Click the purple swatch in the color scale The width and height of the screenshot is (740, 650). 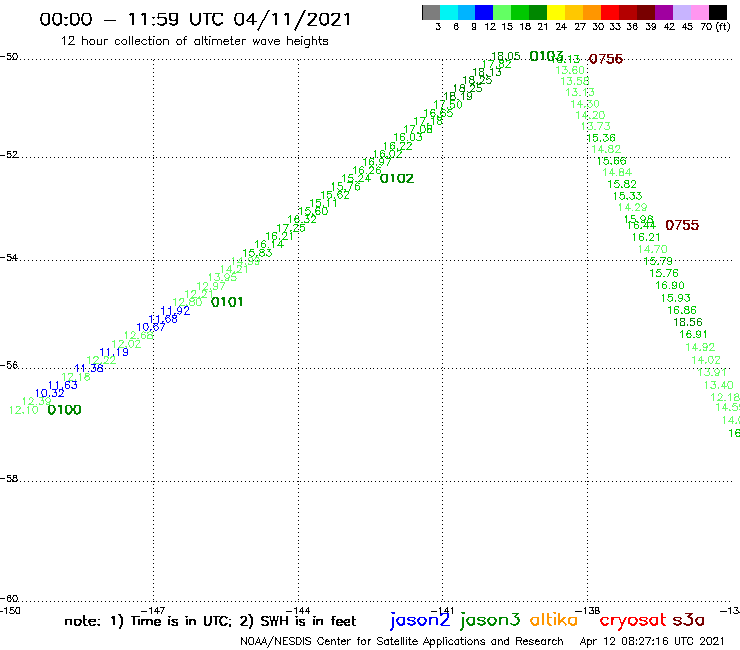664,13
